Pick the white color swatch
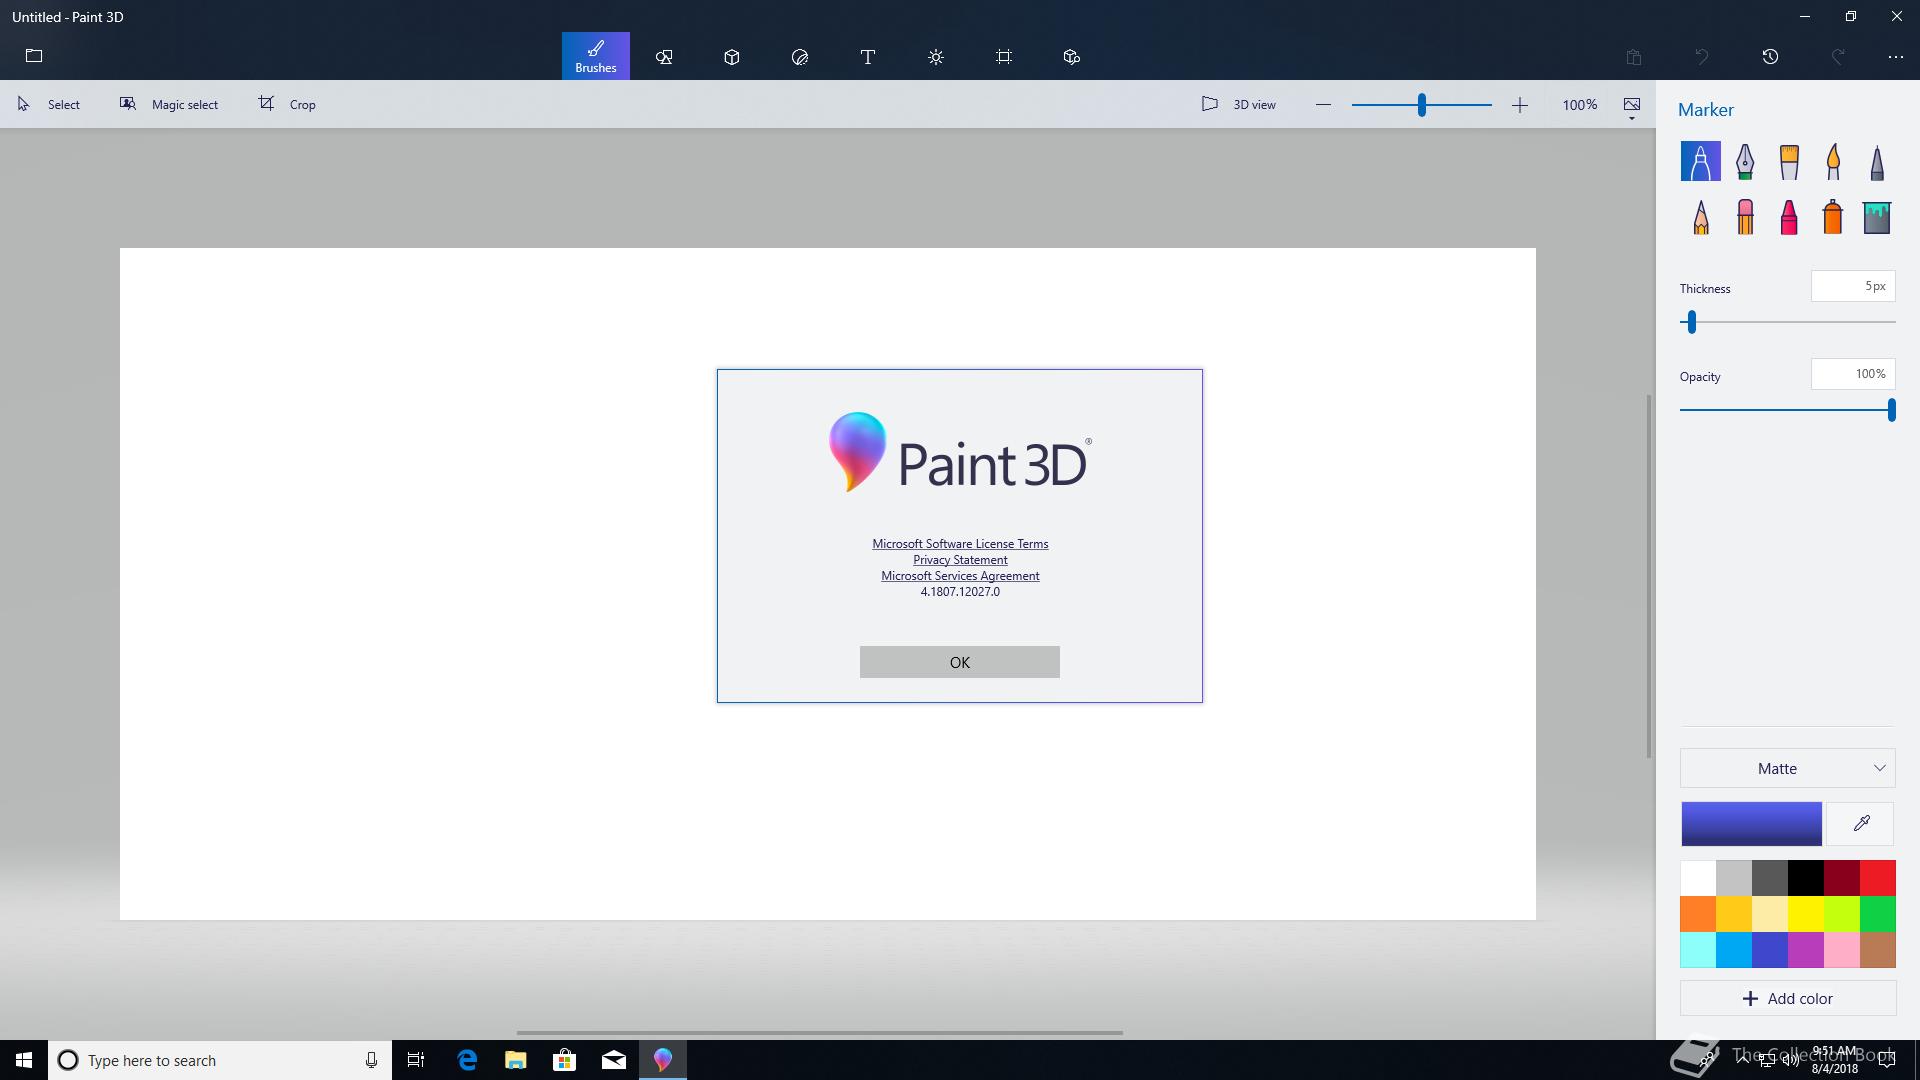Image resolution: width=1920 pixels, height=1080 pixels. click(1698, 878)
